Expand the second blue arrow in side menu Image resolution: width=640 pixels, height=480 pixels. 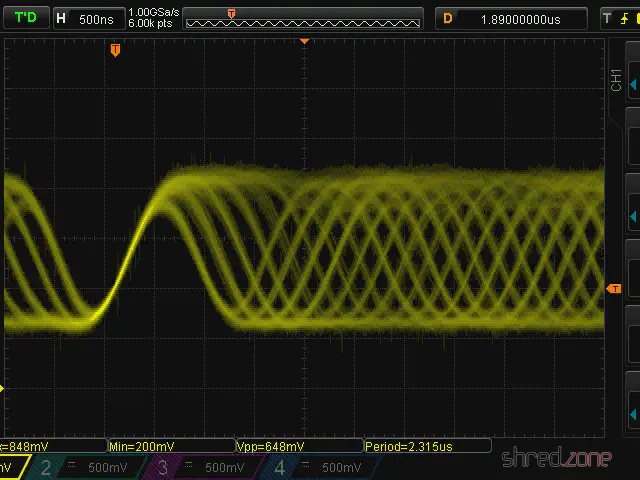pyautogui.click(x=632, y=150)
